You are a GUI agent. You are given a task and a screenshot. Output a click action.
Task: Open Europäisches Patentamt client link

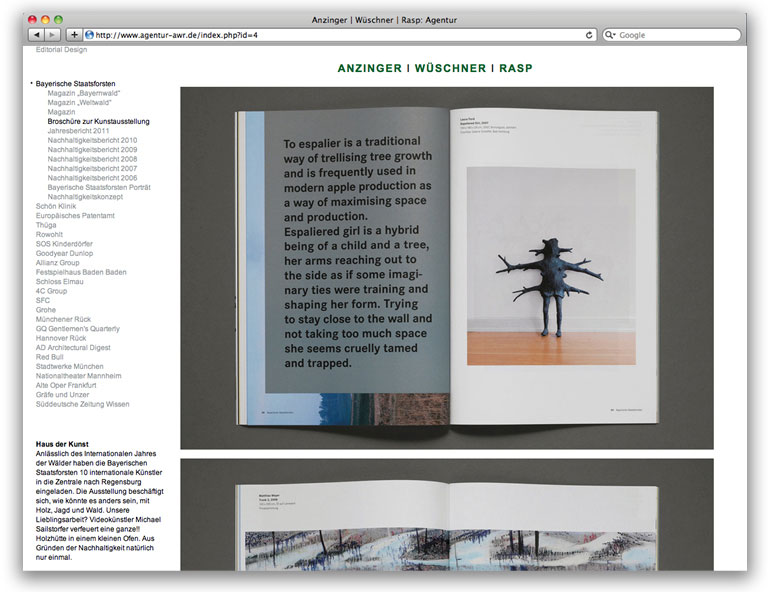click(75, 215)
